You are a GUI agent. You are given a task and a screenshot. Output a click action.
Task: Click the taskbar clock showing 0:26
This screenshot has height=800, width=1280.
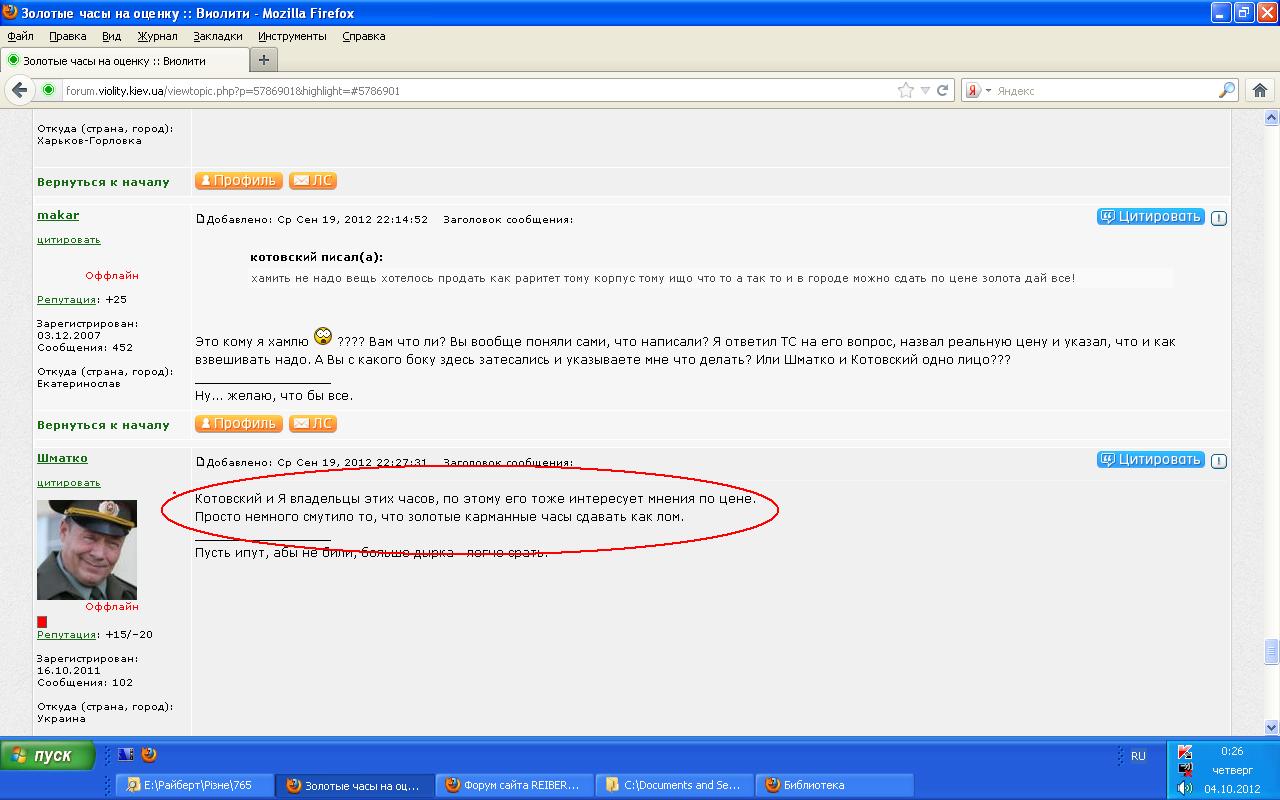(1232, 751)
